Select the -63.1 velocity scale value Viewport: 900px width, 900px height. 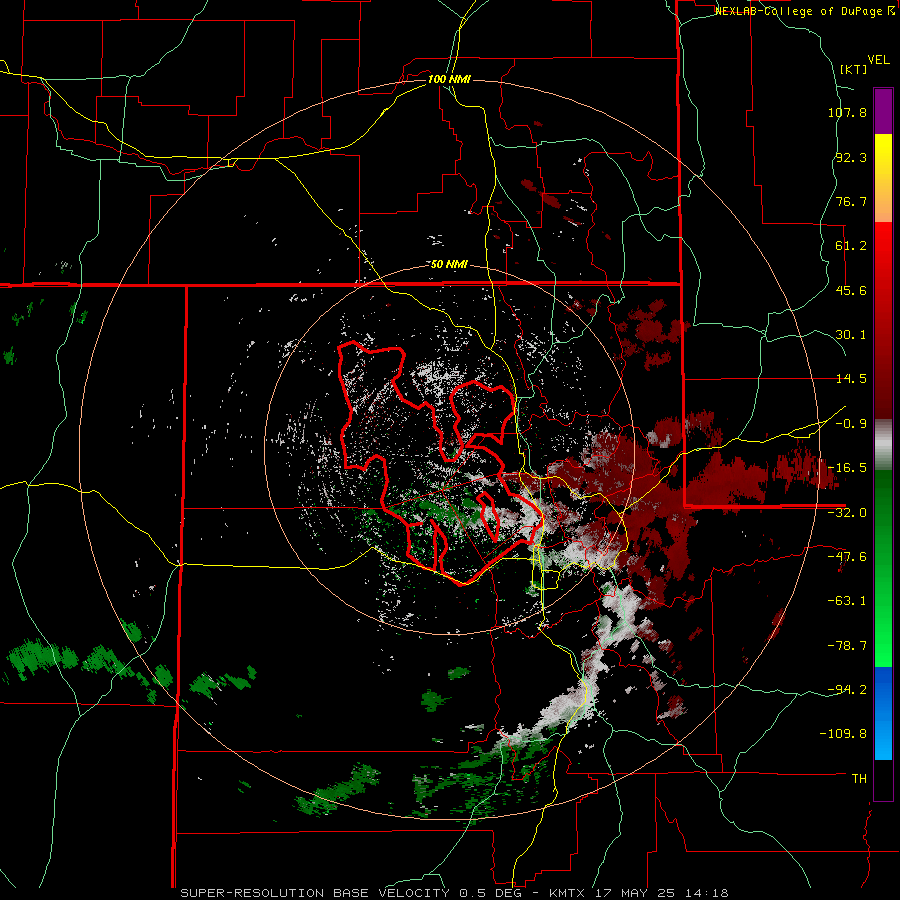847,601
